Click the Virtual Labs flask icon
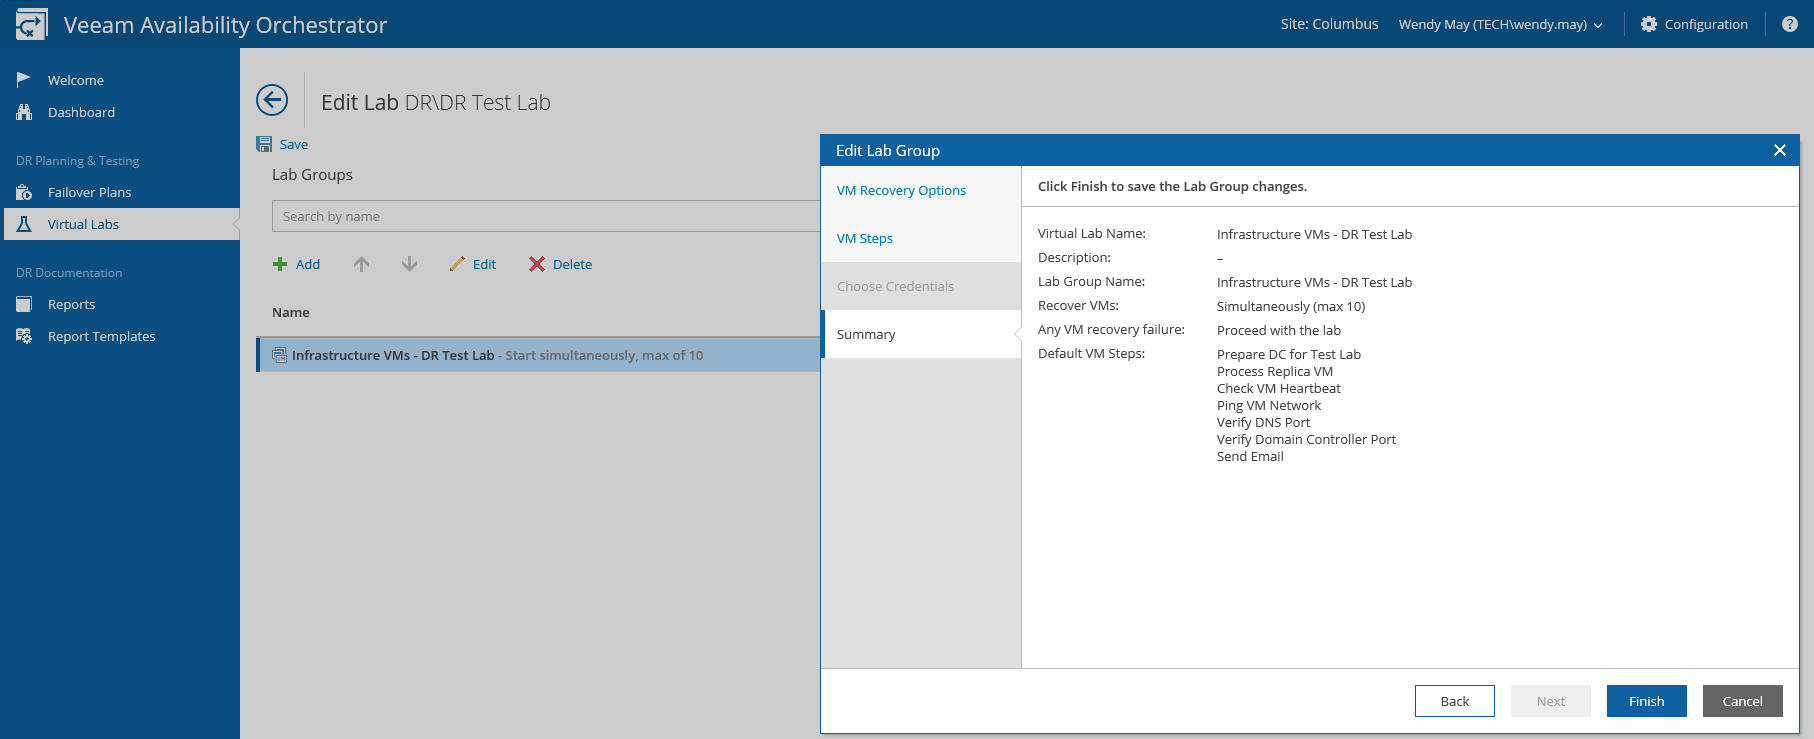This screenshot has width=1814, height=739. coord(24,224)
